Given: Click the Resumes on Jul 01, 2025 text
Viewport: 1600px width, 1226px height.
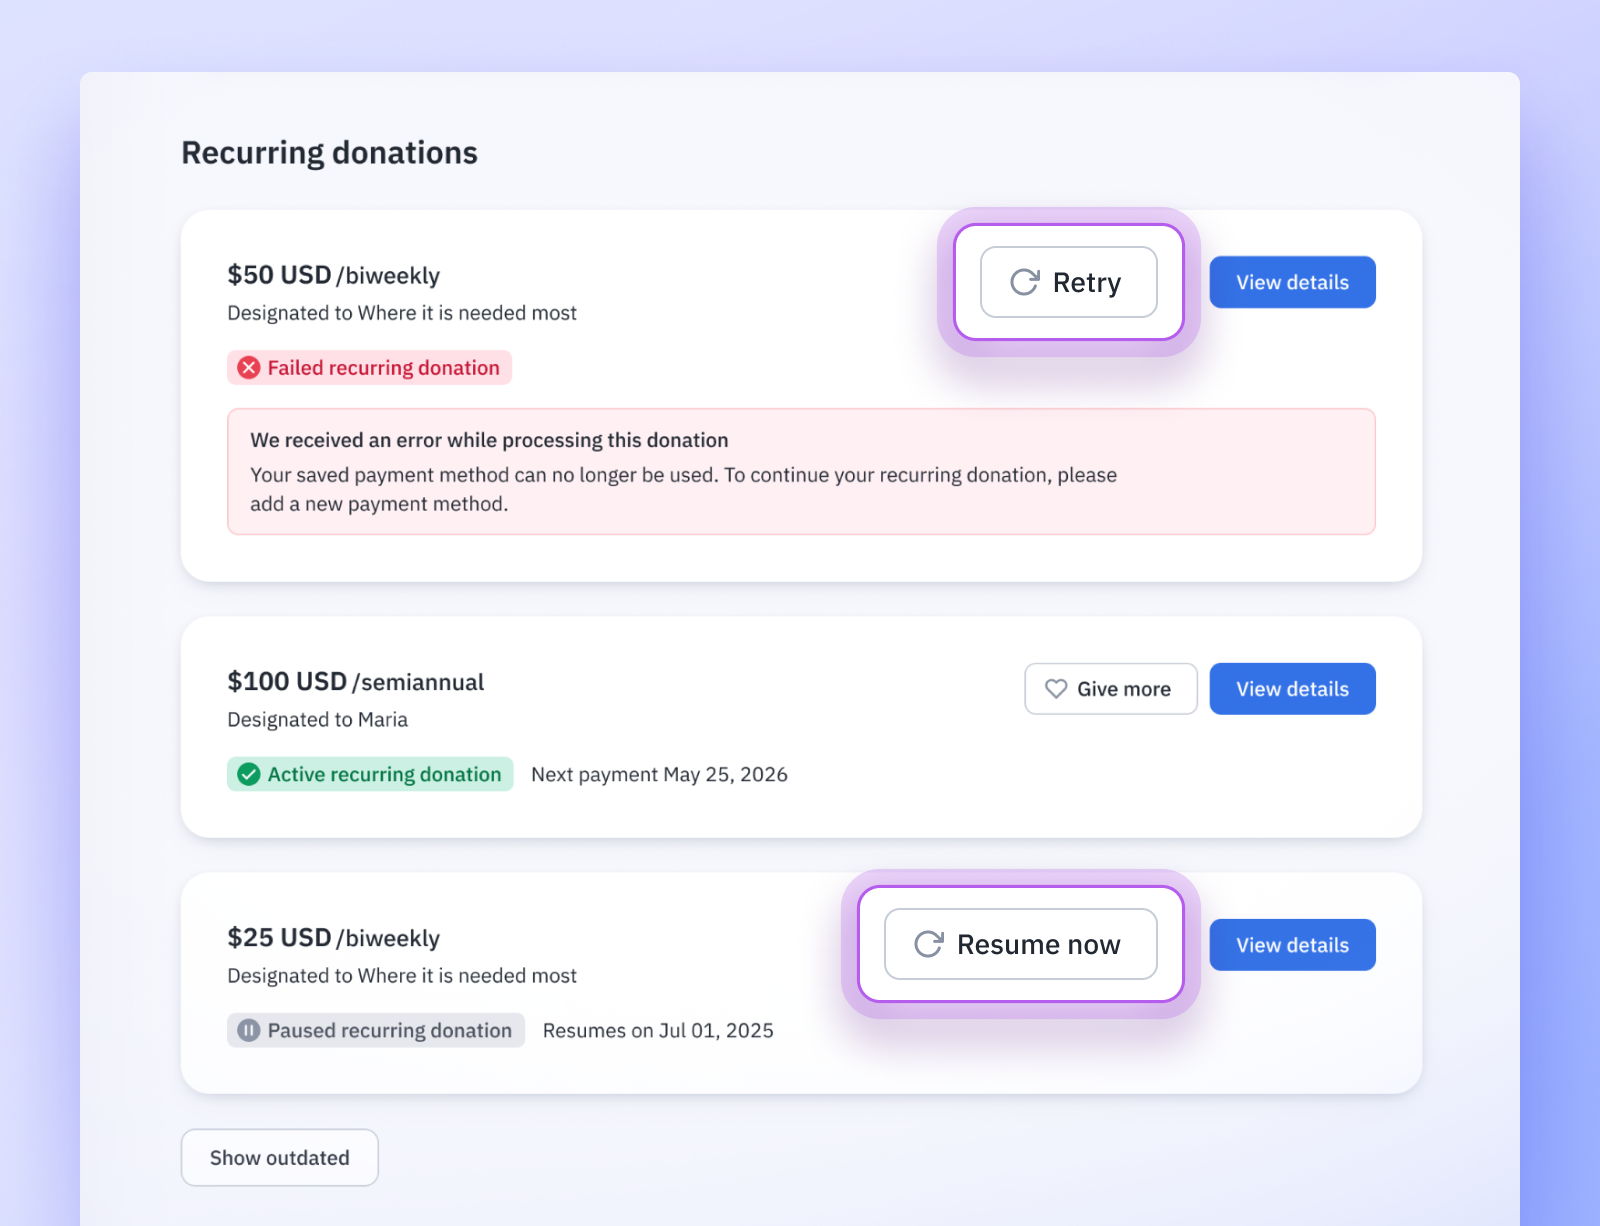Looking at the screenshot, I should coord(658,1030).
